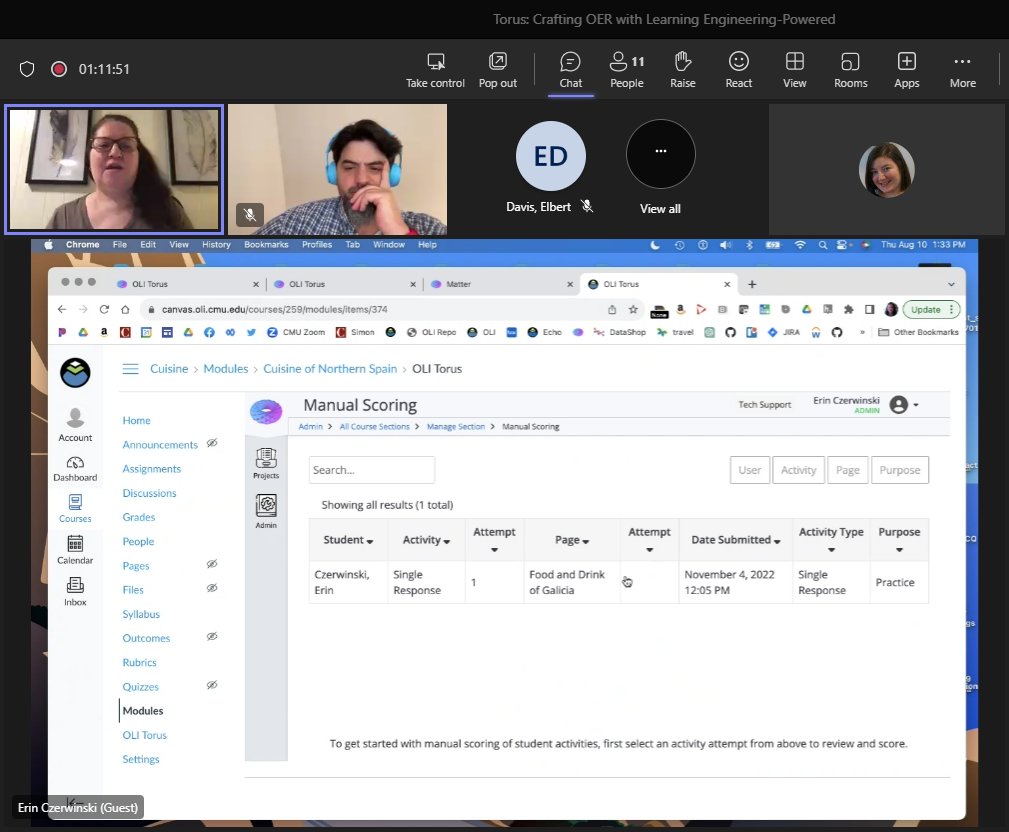
Task: Click the recording indicator icon
Action: 59,69
